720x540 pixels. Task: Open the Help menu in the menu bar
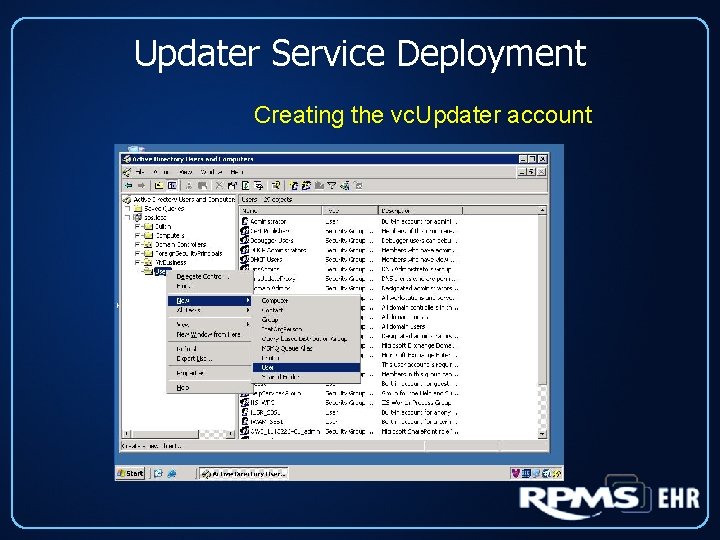(237, 172)
